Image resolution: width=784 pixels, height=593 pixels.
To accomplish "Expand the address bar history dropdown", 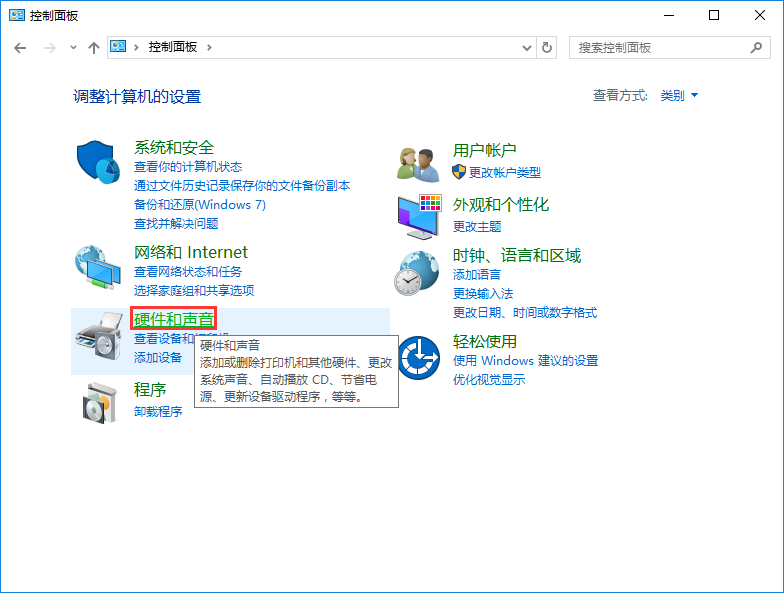I will 528,47.
